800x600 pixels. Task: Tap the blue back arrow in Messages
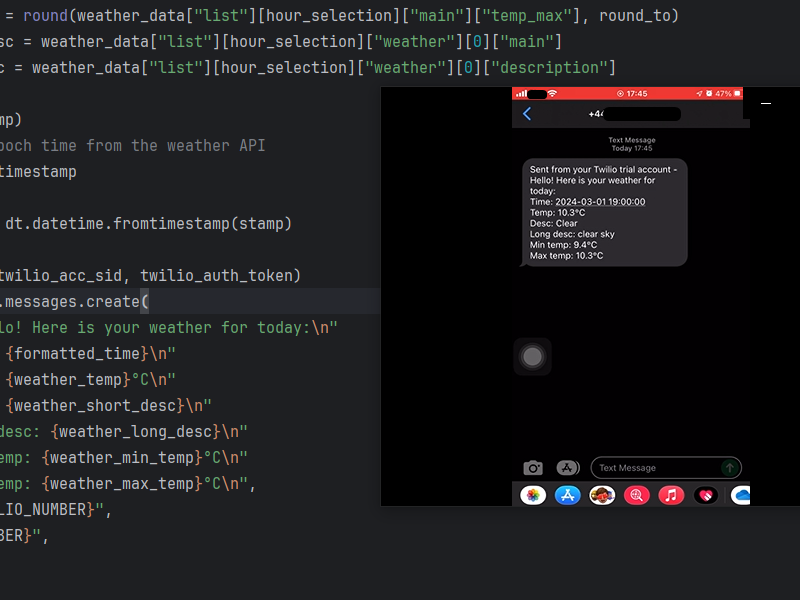[x=527, y=114]
